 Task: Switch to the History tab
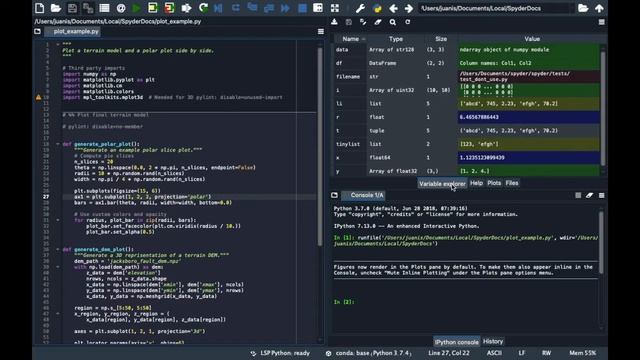coord(493,342)
